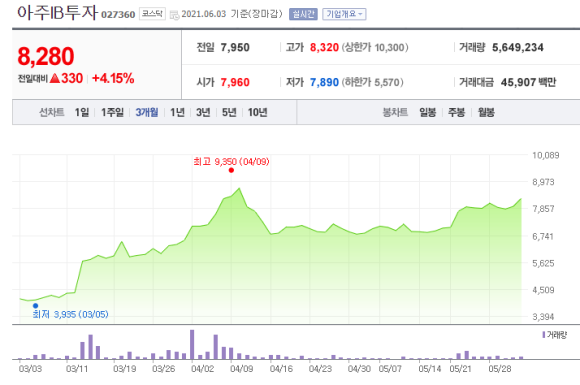Click the 전일 value 7,950
The image size is (580, 385).
tap(235, 47)
